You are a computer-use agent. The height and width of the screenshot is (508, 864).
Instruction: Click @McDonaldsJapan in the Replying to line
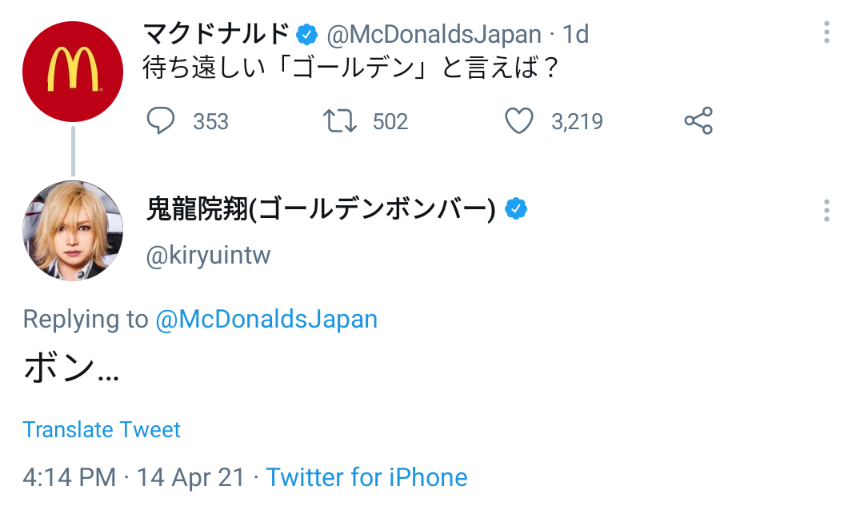(266, 319)
